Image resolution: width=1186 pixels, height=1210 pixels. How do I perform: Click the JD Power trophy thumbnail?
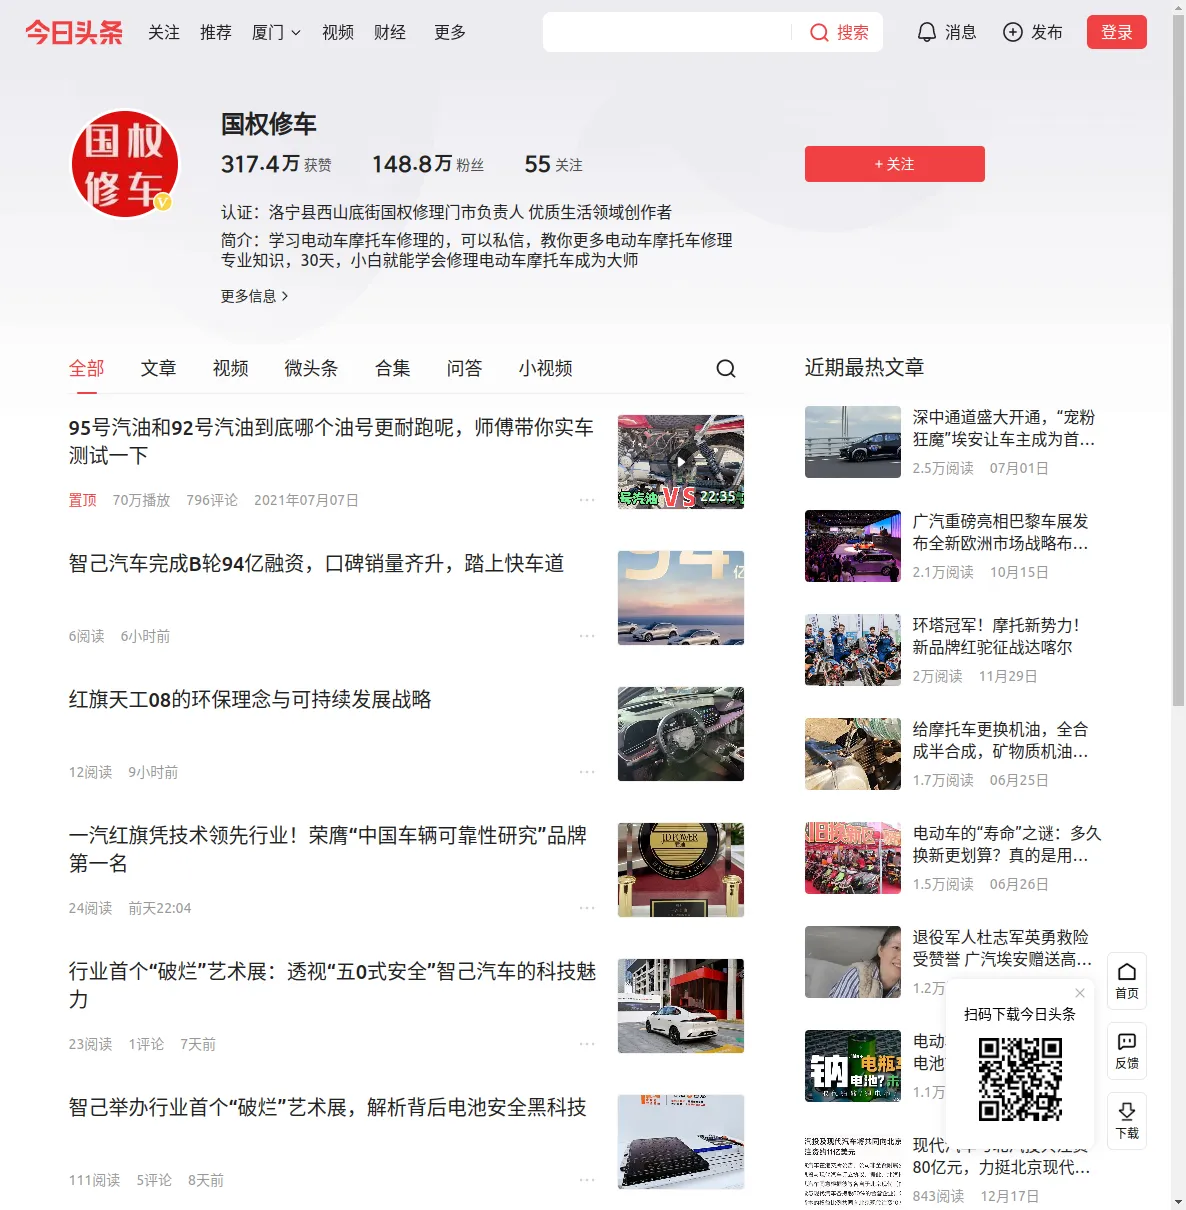click(681, 870)
